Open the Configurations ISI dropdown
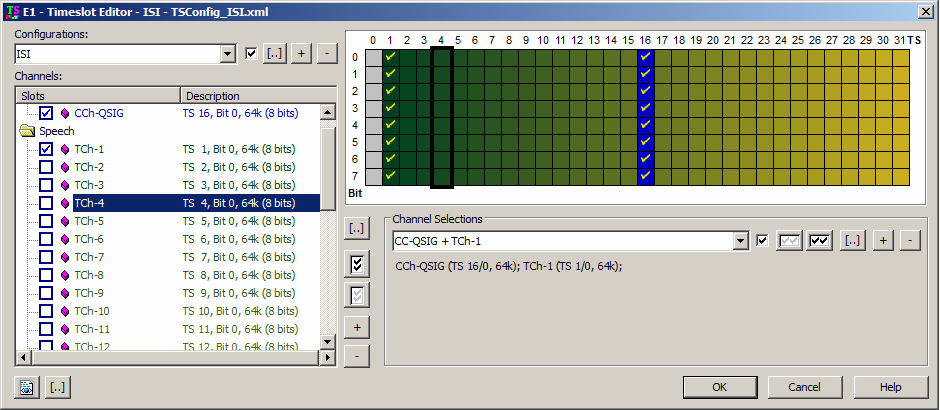 [227, 53]
